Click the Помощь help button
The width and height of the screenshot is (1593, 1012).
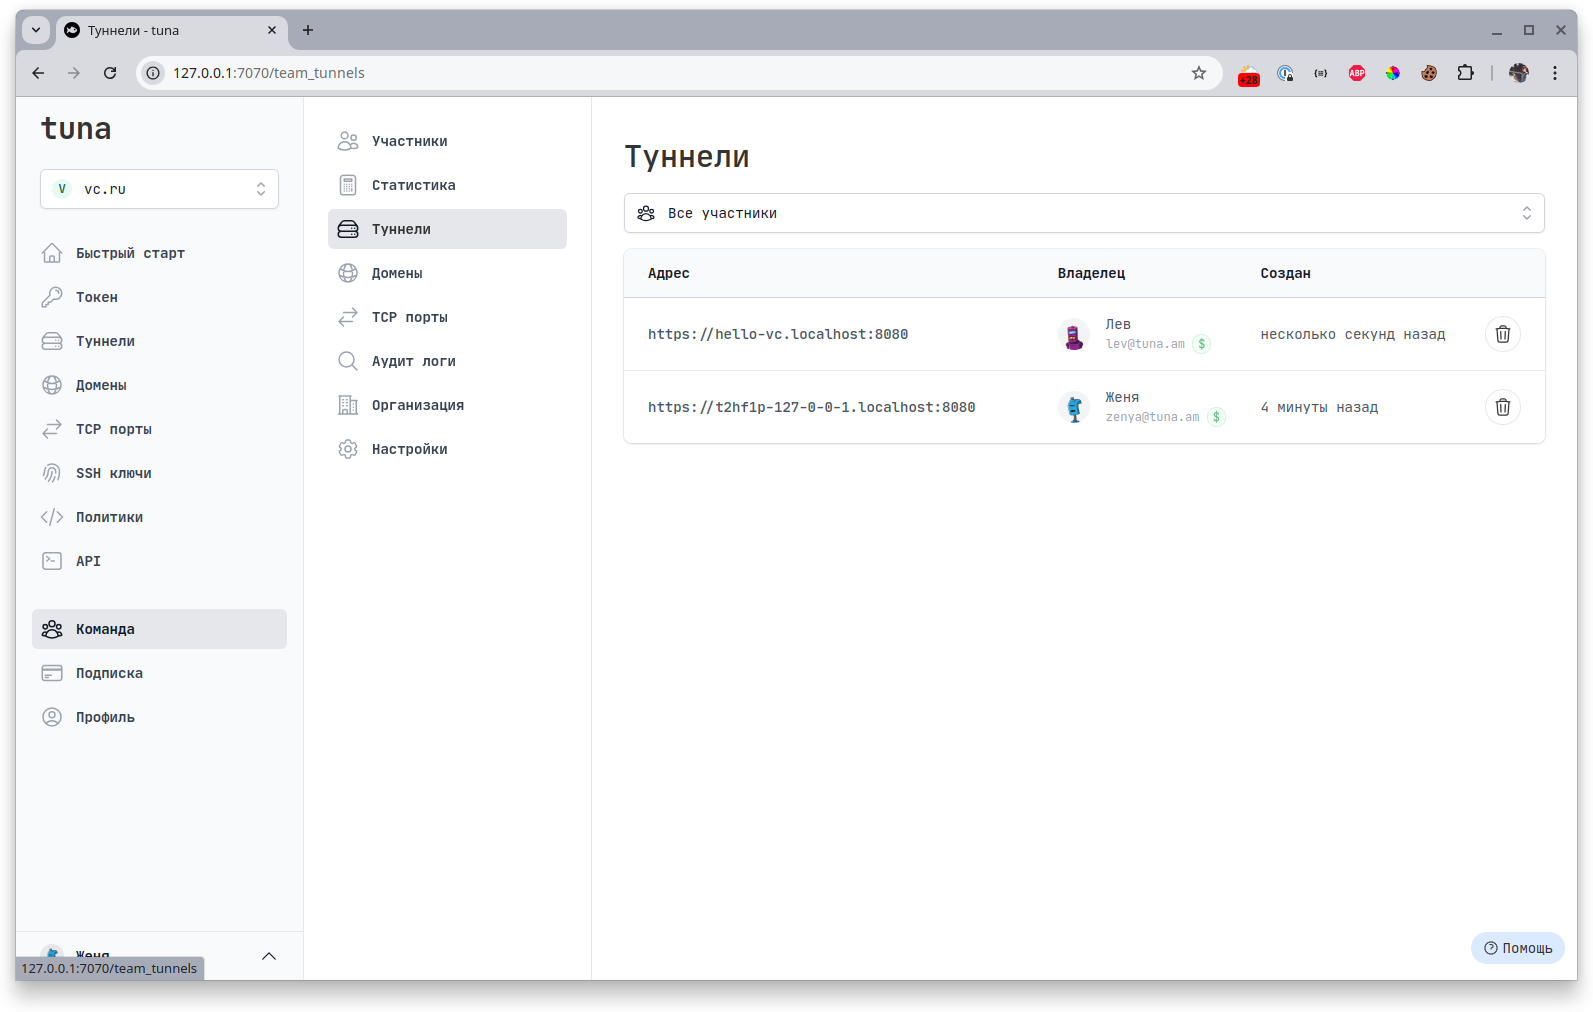(1517, 948)
